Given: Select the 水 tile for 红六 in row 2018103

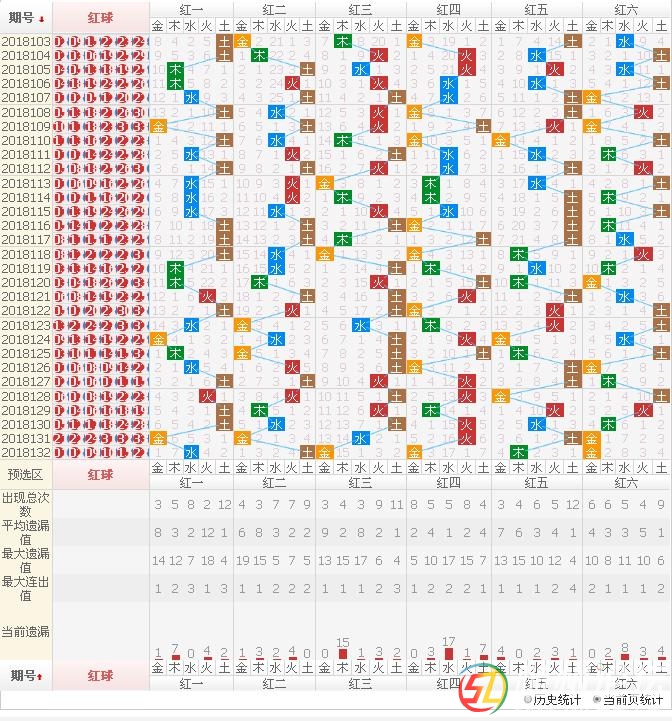Looking at the screenshot, I should (625, 42).
